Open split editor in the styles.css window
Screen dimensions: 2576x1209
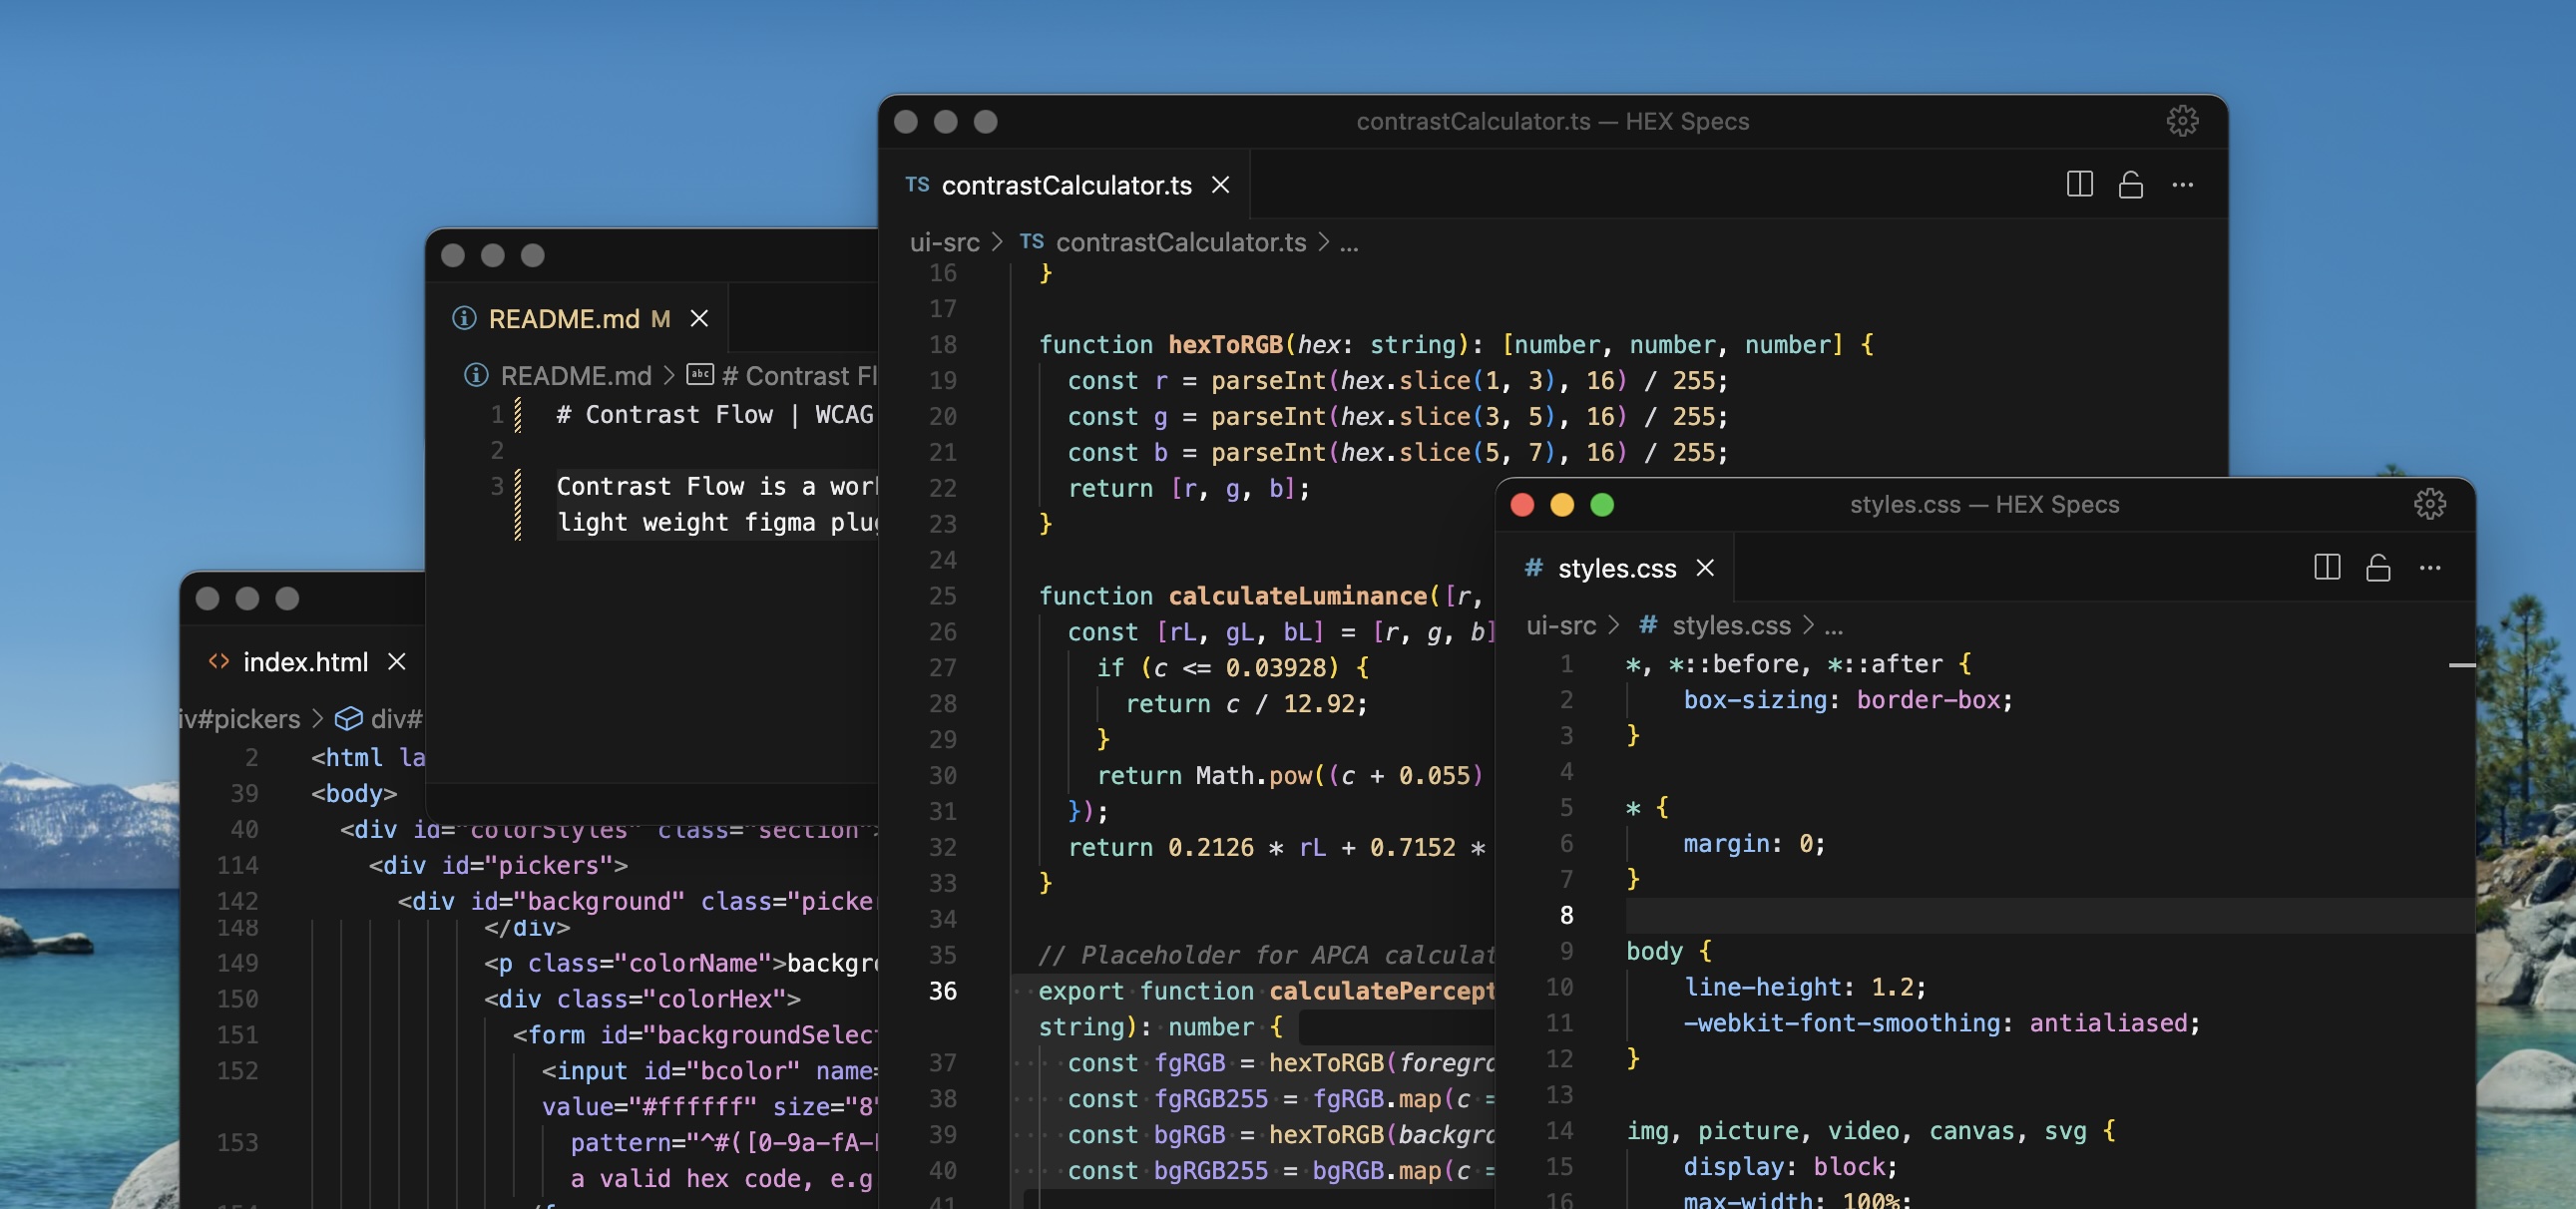(x=2327, y=568)
